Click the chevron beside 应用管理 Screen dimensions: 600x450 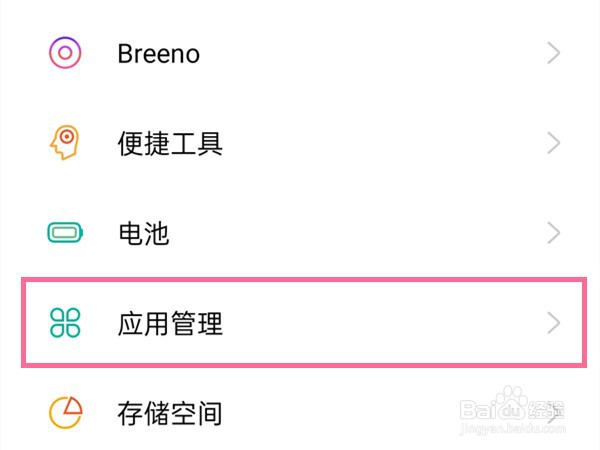coord(553,323)
